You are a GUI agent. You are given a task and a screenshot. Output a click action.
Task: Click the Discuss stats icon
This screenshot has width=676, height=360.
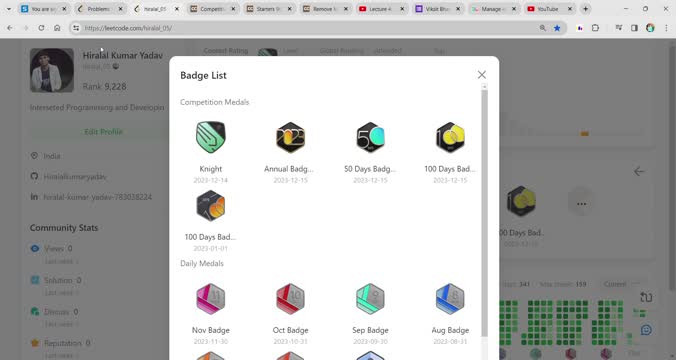(x=35, y=311)
